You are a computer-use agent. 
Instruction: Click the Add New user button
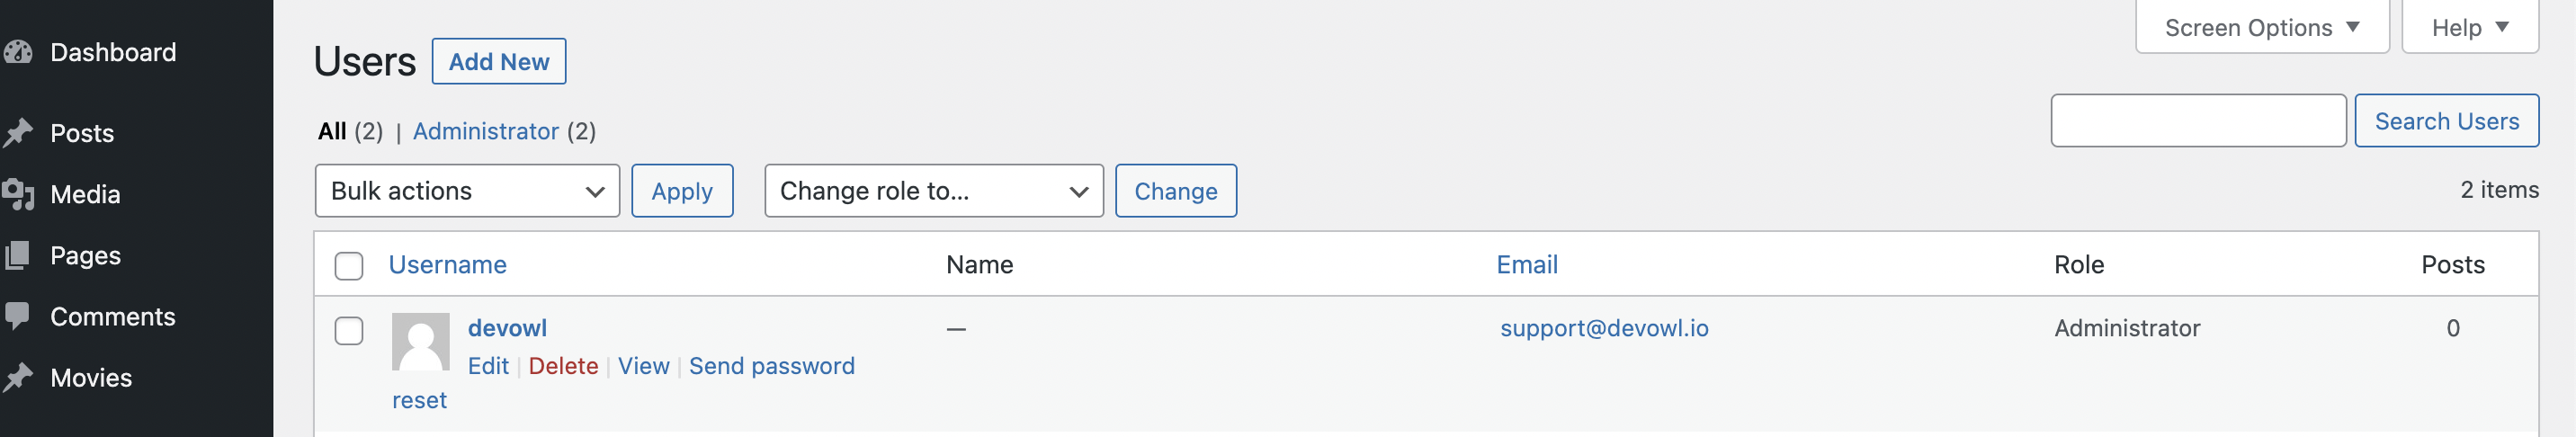(x=498, y=62)
